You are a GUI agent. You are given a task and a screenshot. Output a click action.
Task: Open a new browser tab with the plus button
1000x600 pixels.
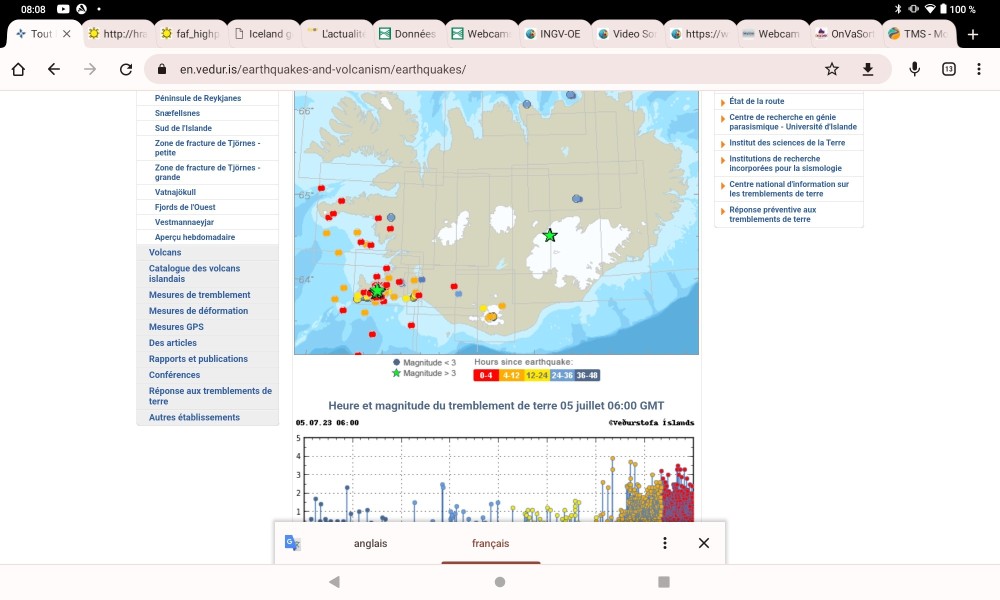click(973, 33)
